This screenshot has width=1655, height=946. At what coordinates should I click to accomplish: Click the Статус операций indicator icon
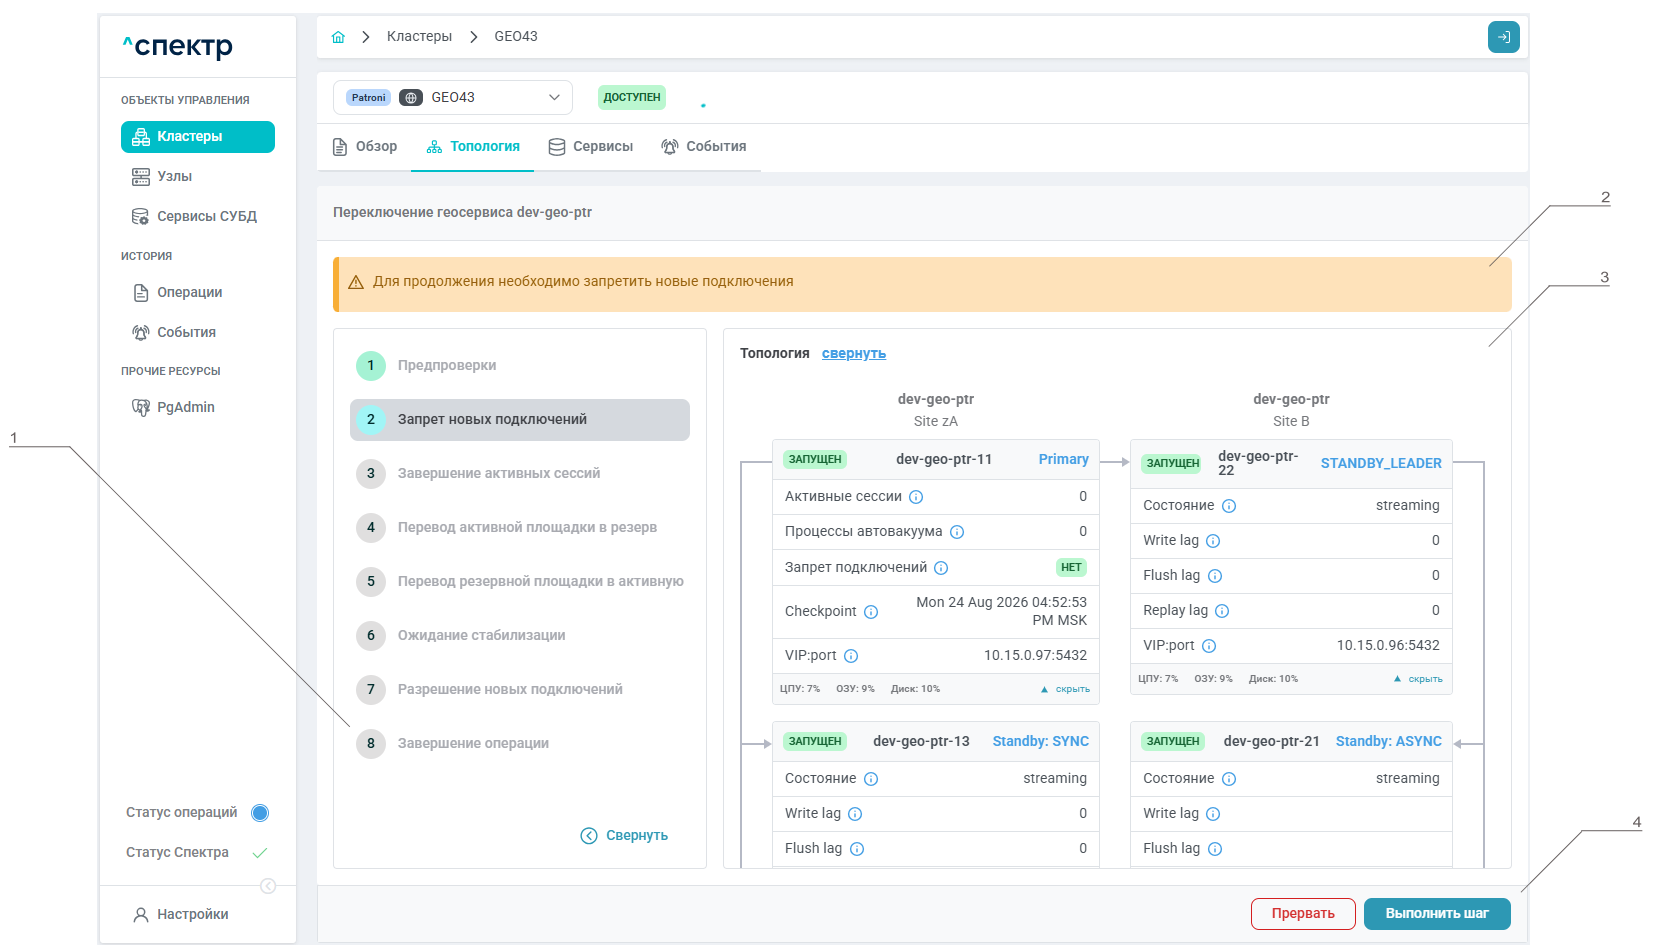tap(260, 813)
